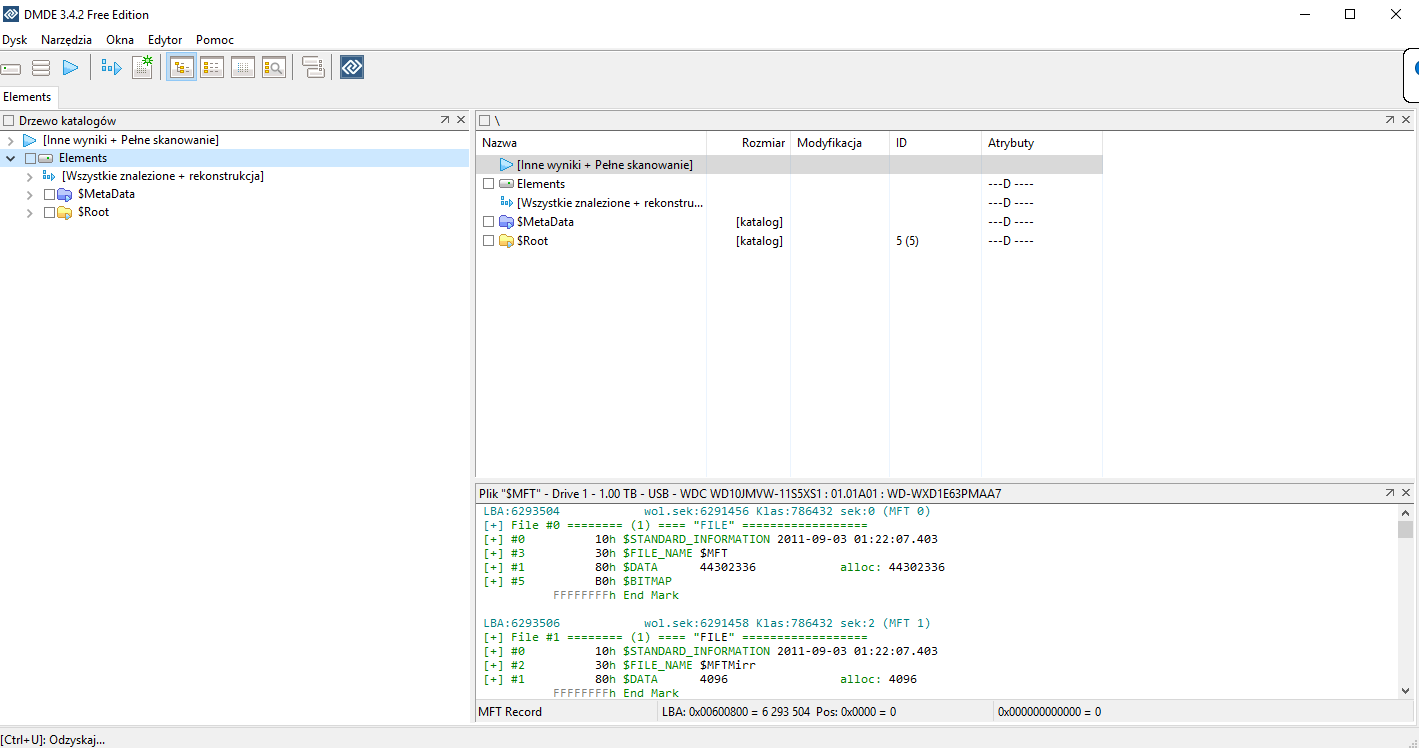Sort by the Nazwa column header

[x=591, y=143]
